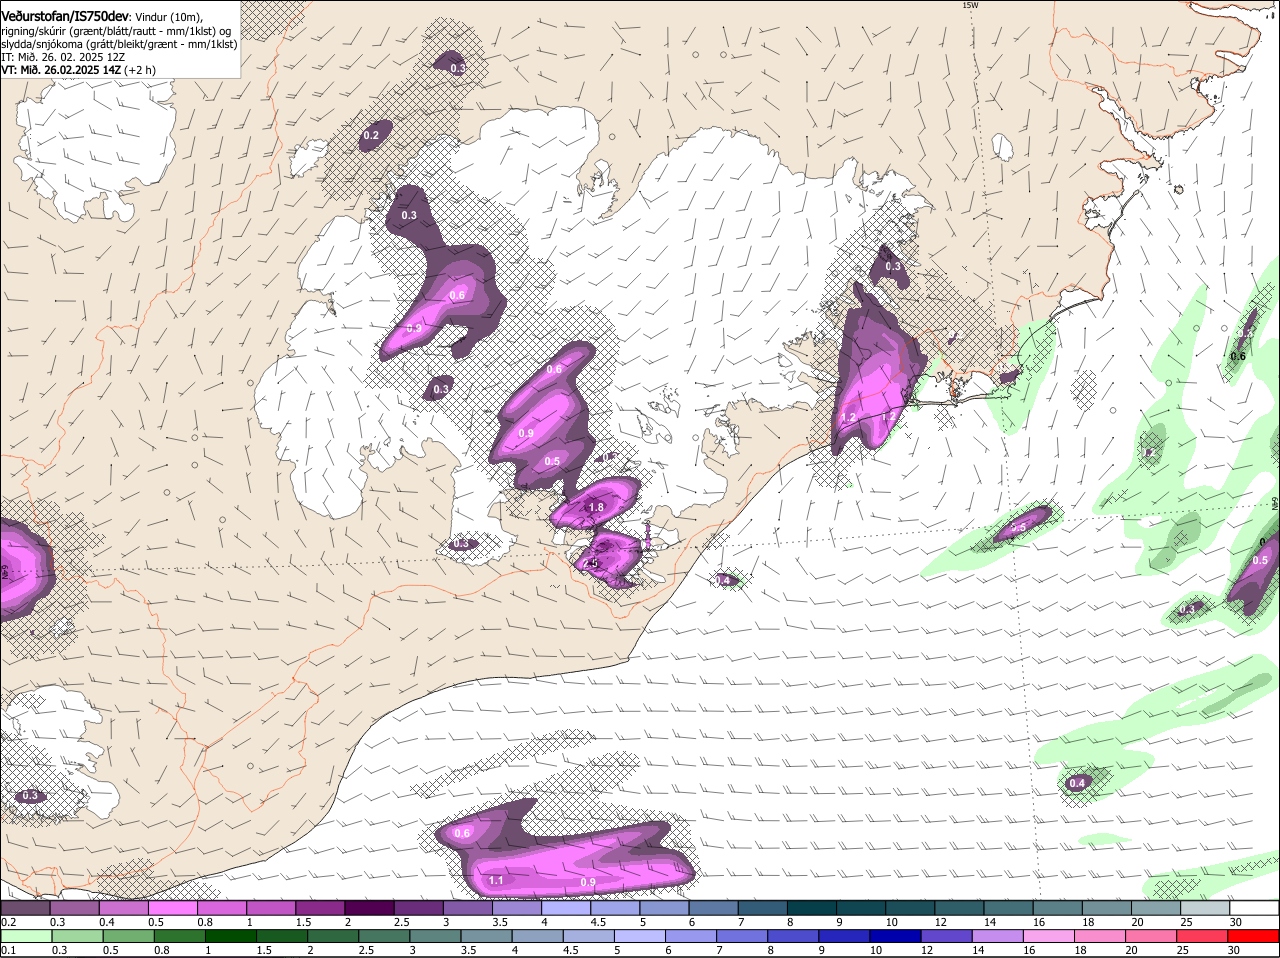Click the 12 label in the lower rain legend
Screen dimensions: 1280x958
927,950
